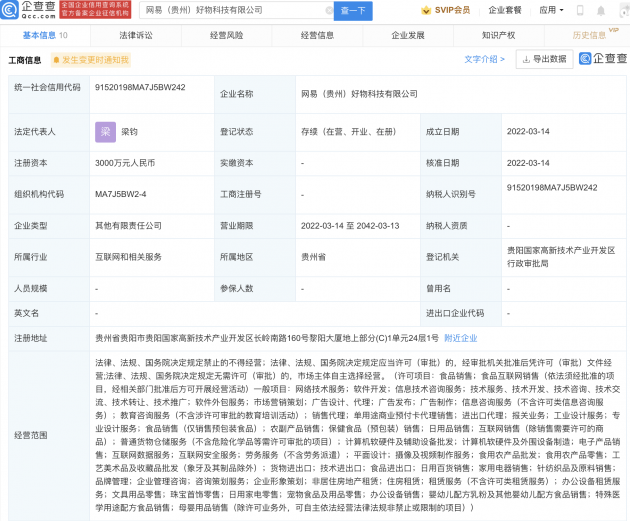The image size is (630, 521).
Task: Select industry value 互联网和相关服务
Action: click(128, 257)
